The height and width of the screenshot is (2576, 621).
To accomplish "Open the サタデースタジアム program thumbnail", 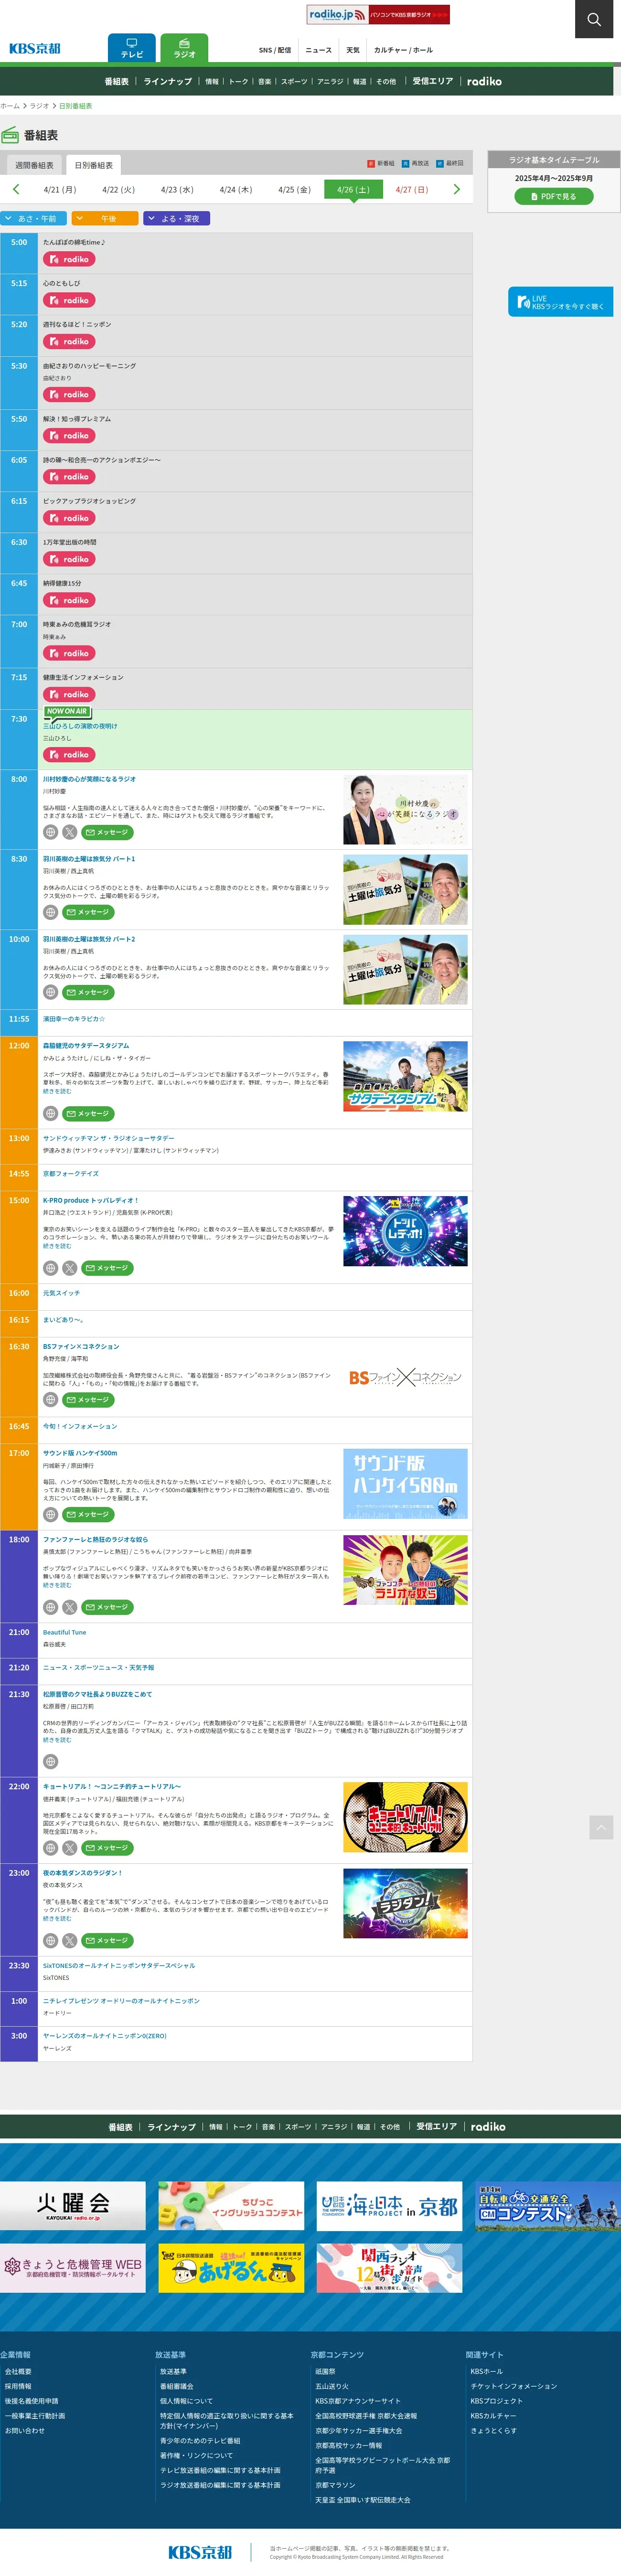I will click(x=405, y=1076).
